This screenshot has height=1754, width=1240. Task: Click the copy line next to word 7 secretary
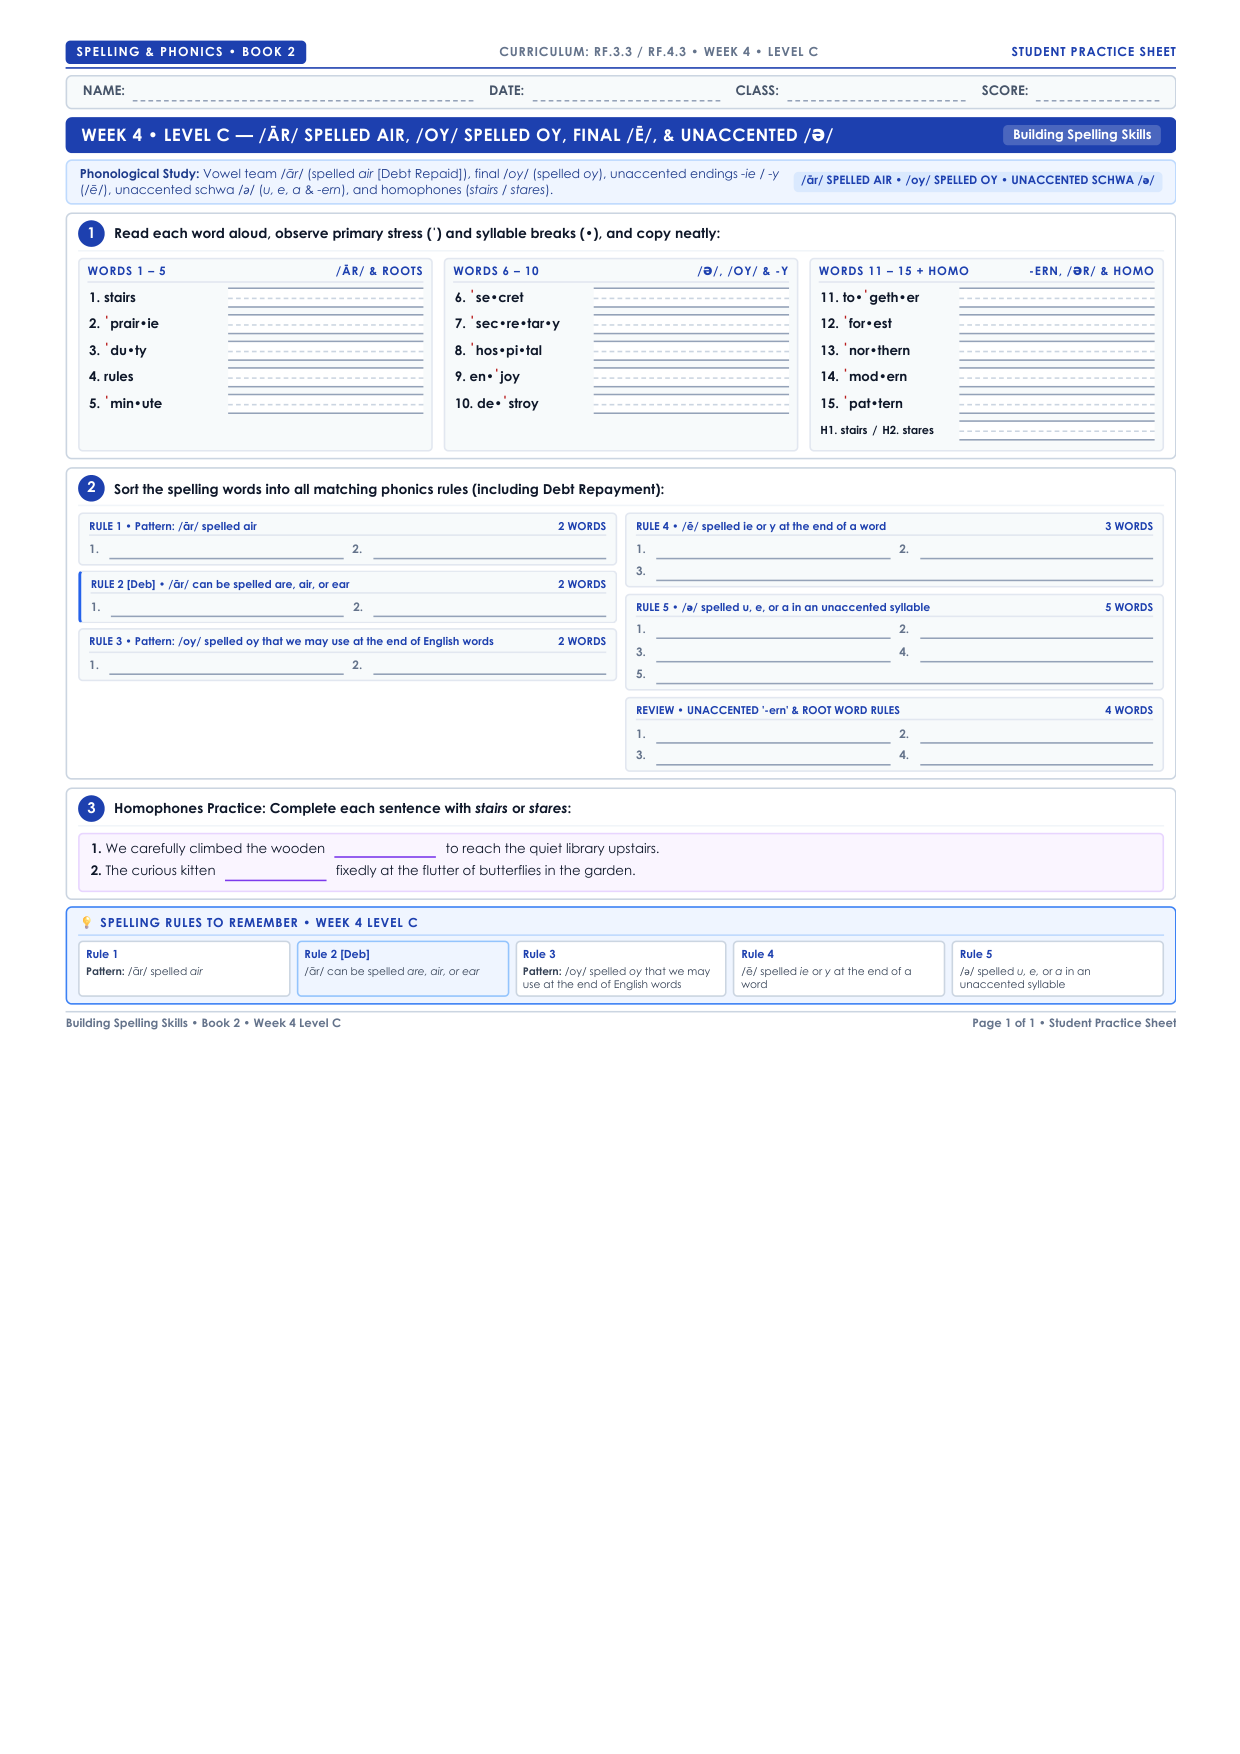pyautogui.click(x=691, y=324)
